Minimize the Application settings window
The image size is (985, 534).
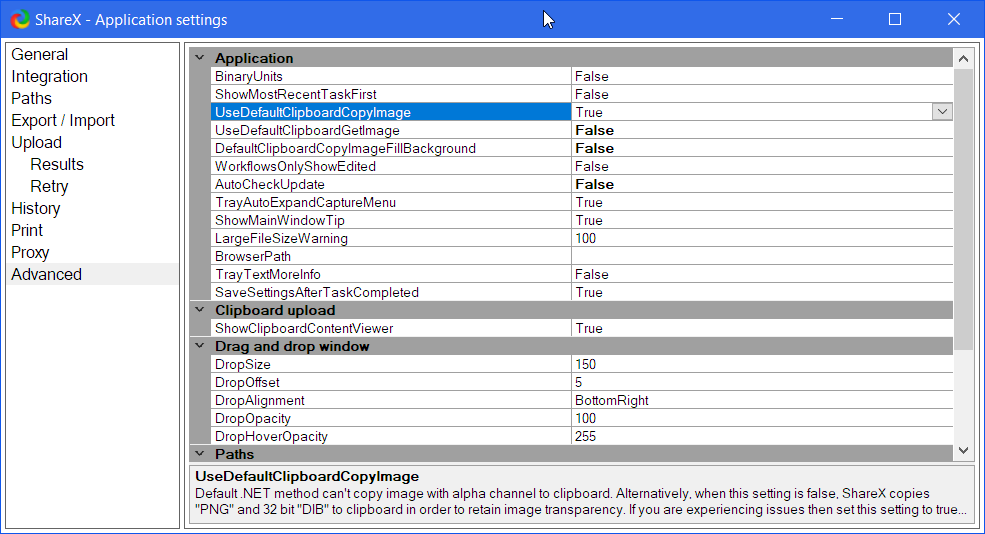tap(837, 19)
